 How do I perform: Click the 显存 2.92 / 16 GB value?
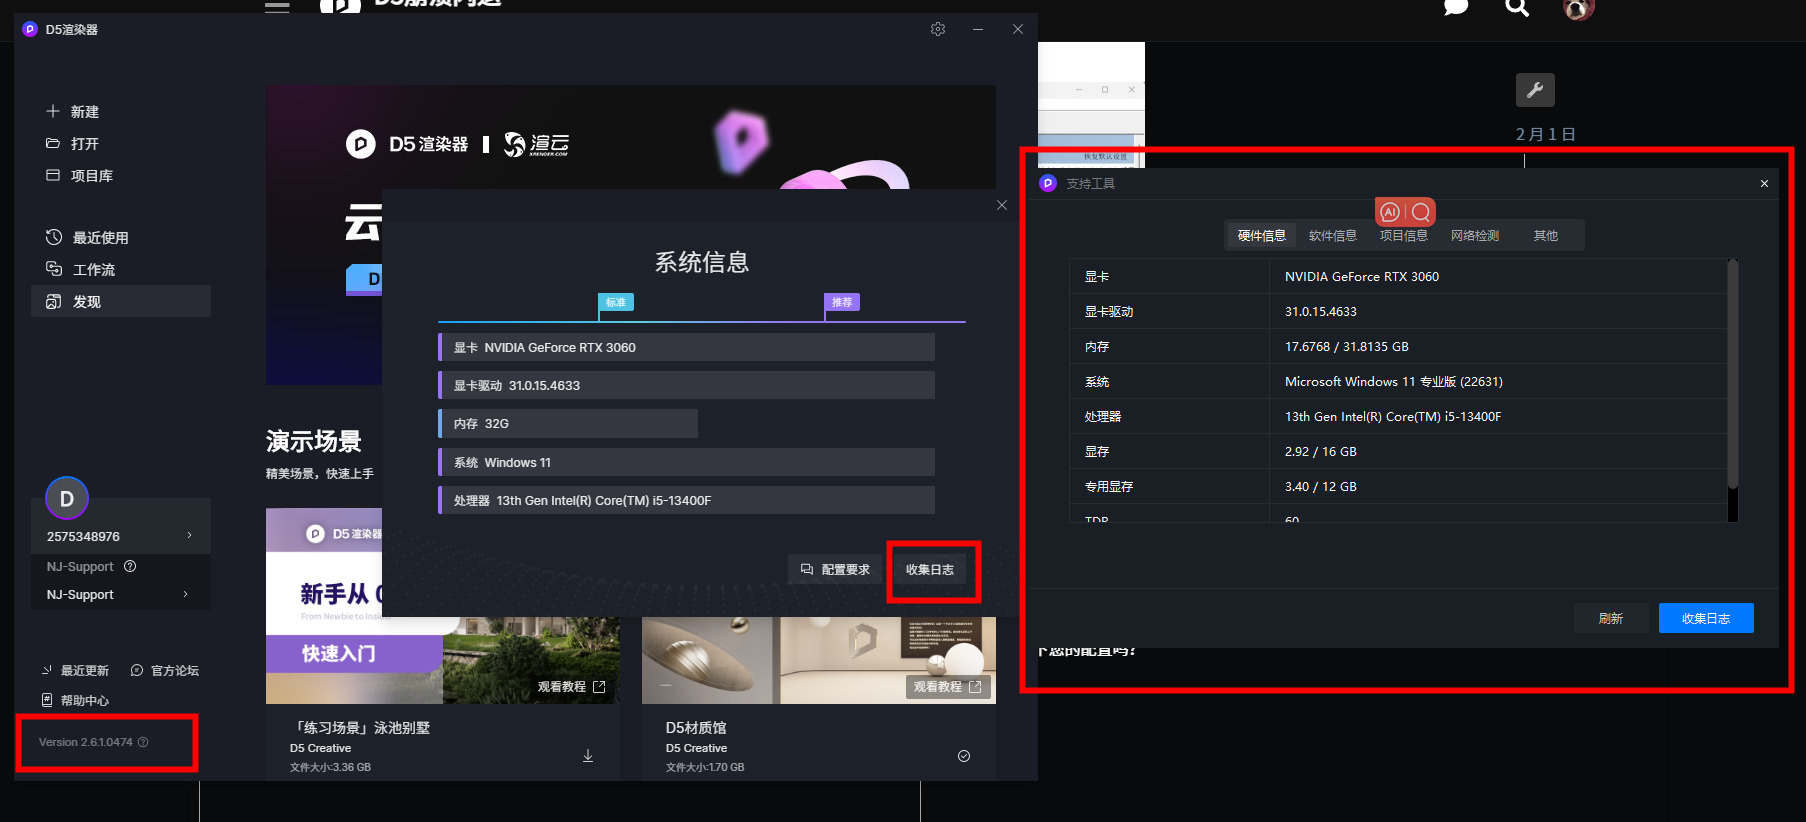click(x=1320, y=452)
